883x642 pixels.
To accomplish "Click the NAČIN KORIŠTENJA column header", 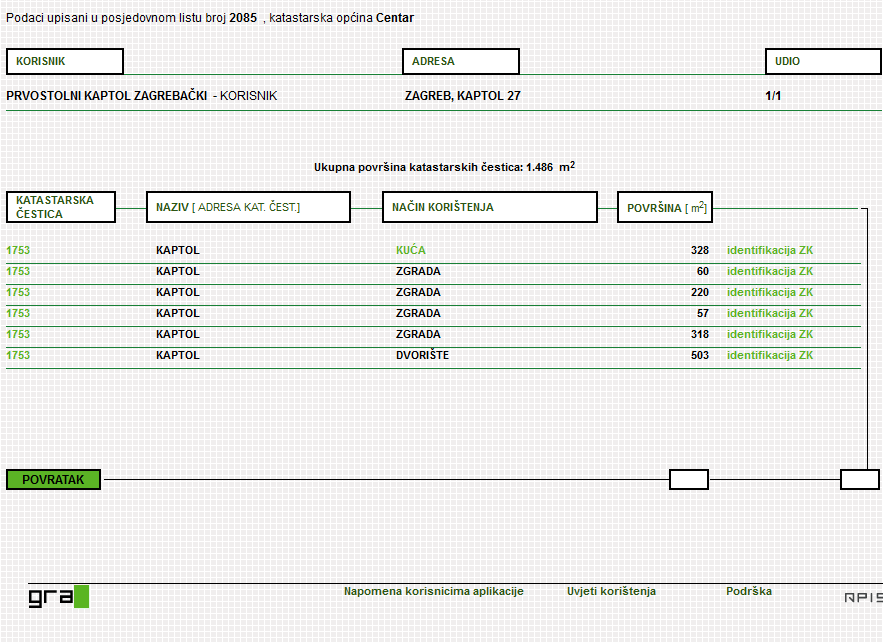I will pyautogui.click(x=489, y=207).
